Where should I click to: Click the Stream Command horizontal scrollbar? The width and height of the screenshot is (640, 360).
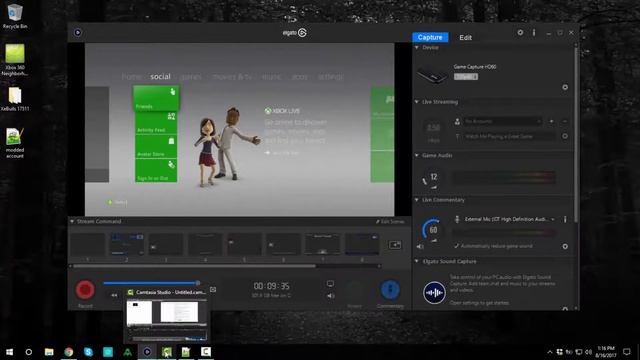click(194, 266)
